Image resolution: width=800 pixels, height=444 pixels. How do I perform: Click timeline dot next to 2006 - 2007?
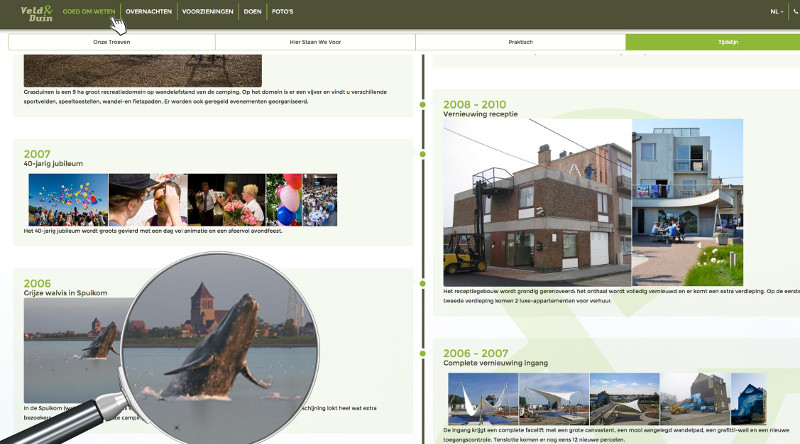click(422, 354)
